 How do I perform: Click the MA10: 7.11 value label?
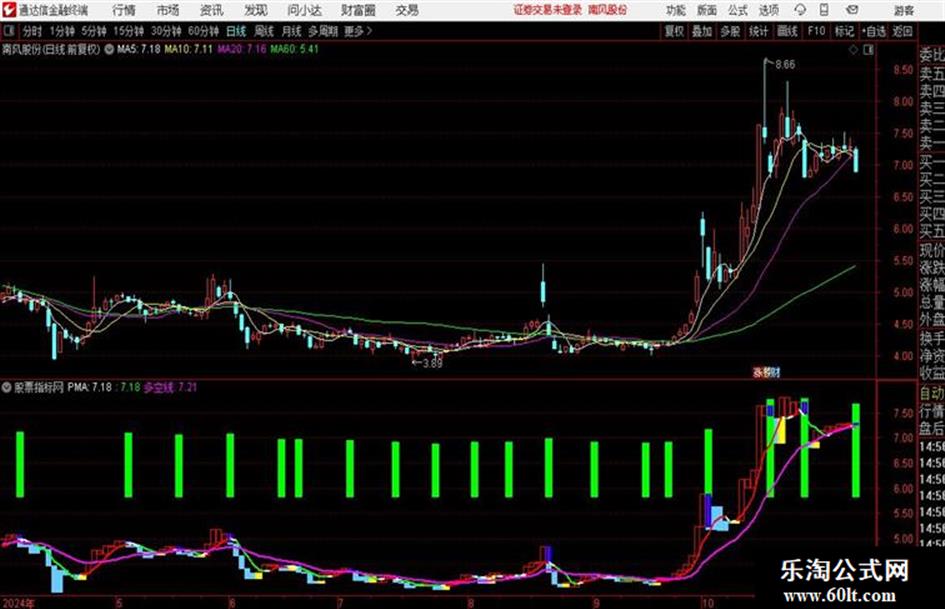click(189, 49)
